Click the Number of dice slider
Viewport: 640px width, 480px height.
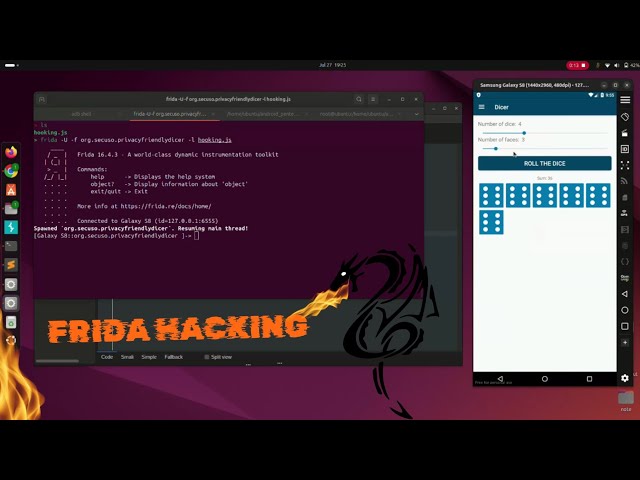tap(544, 133)
